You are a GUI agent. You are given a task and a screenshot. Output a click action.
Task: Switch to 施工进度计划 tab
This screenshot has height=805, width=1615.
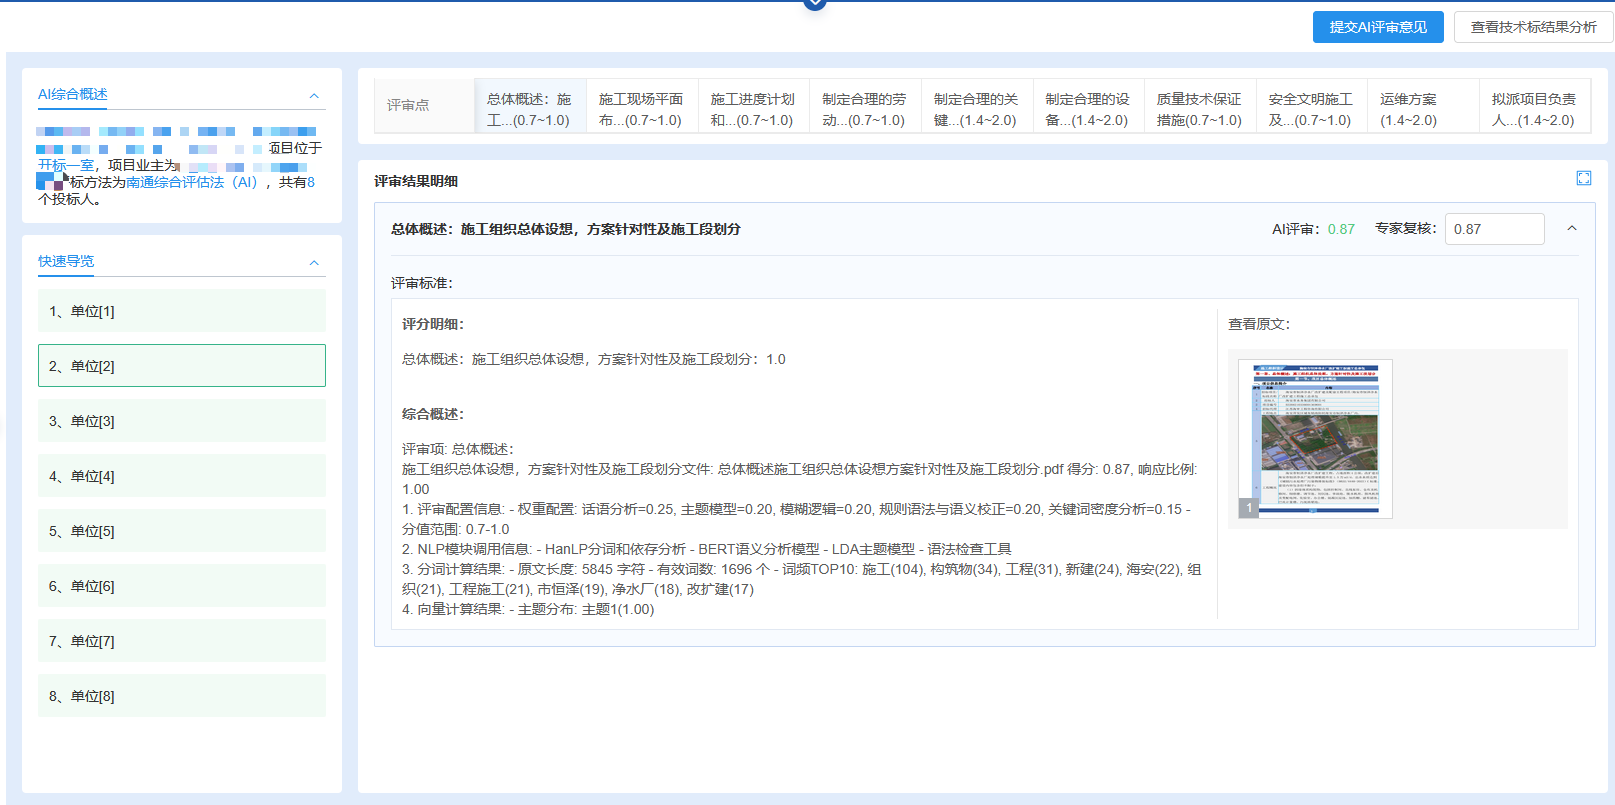752,109
